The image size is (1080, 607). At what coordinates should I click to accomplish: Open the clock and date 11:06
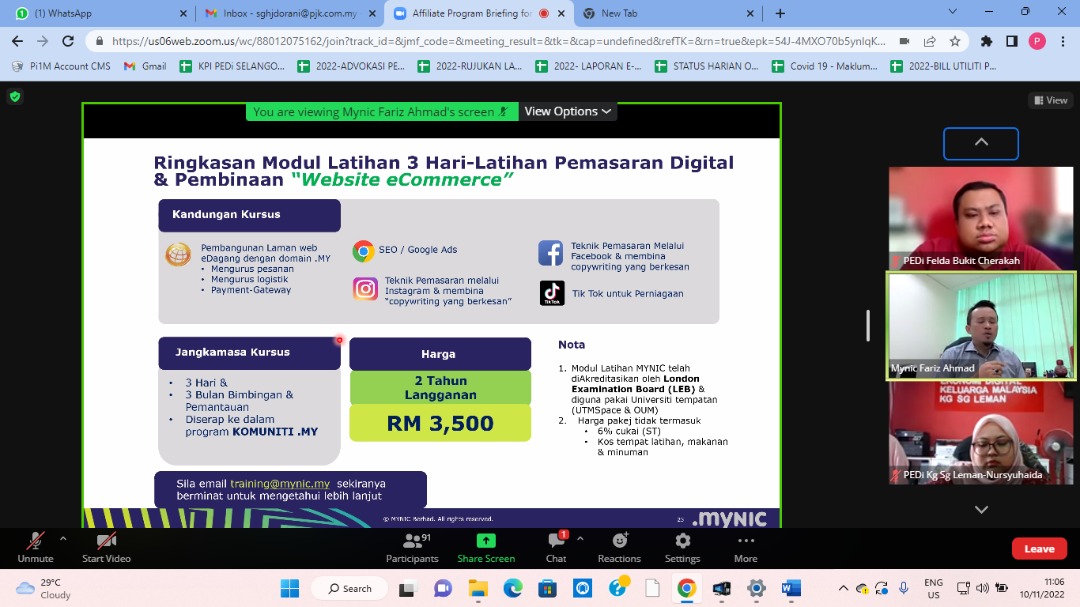[1042, 588]
